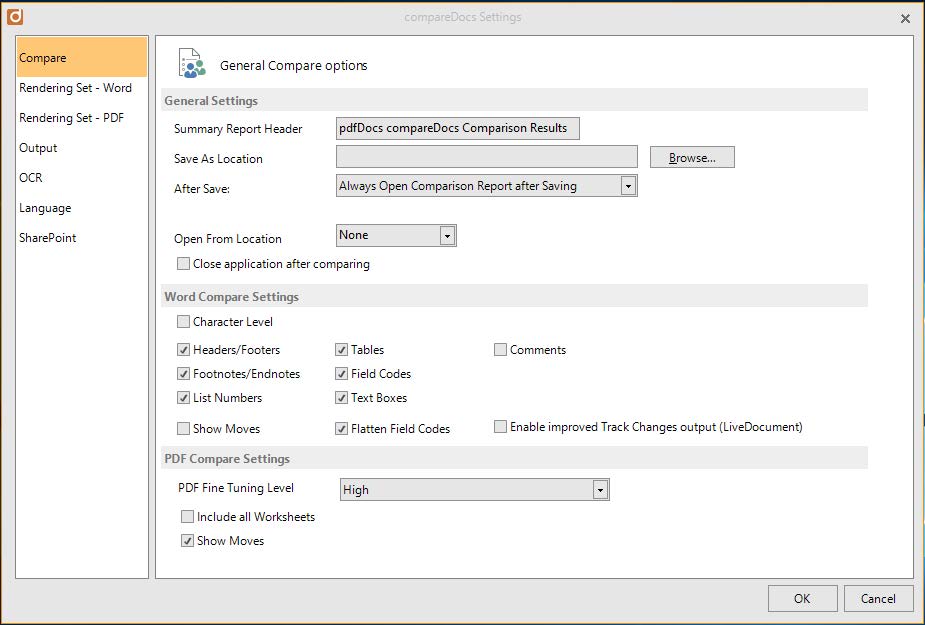The height and width of the screenshot is (625, 925).
Task: Close the compareDocs Settings dialog
Action: (905, 19)
